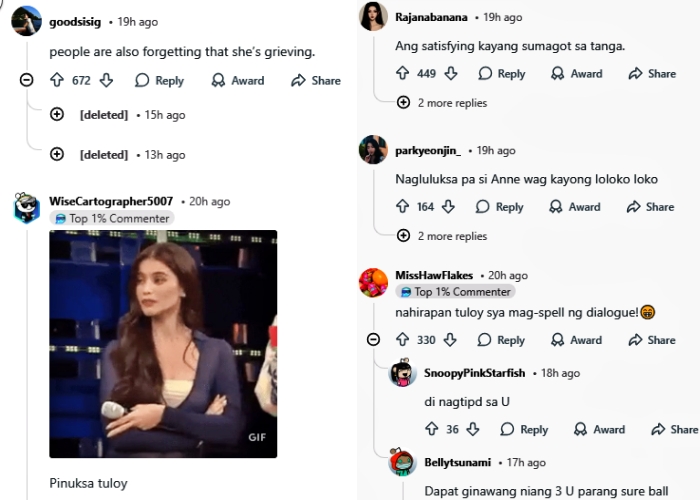Upvote Rajanabanana's comment

pyautogui.click(x=403, y=73)
